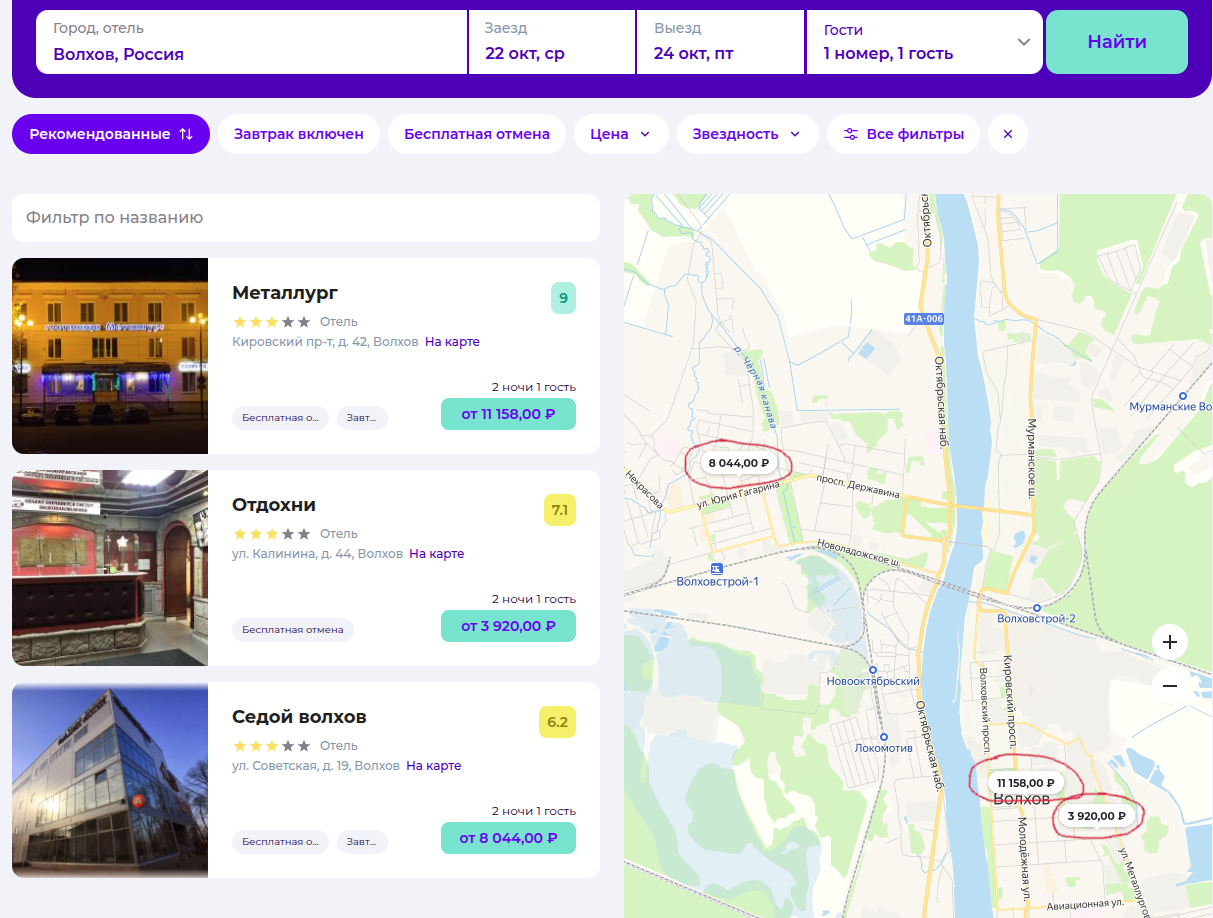Toggle the Бесплатная отмена filter chip
Viewport: 1213px width, 918px height.
point(476,134)
